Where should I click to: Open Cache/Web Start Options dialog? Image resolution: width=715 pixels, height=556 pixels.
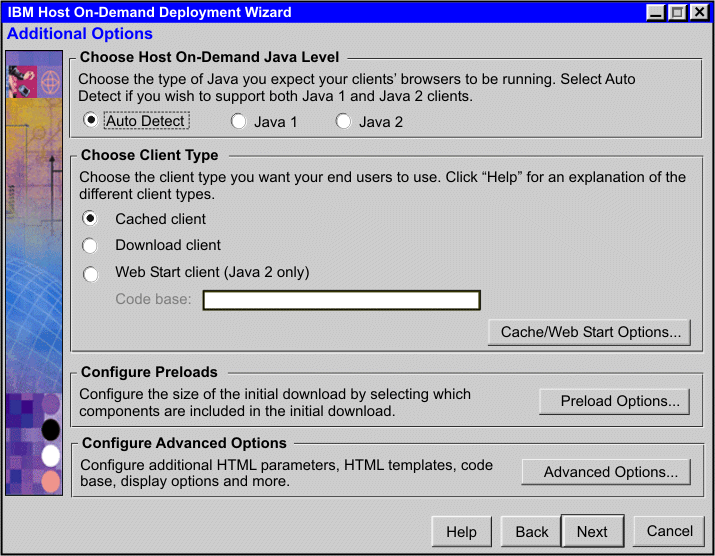tap(589, 332)
